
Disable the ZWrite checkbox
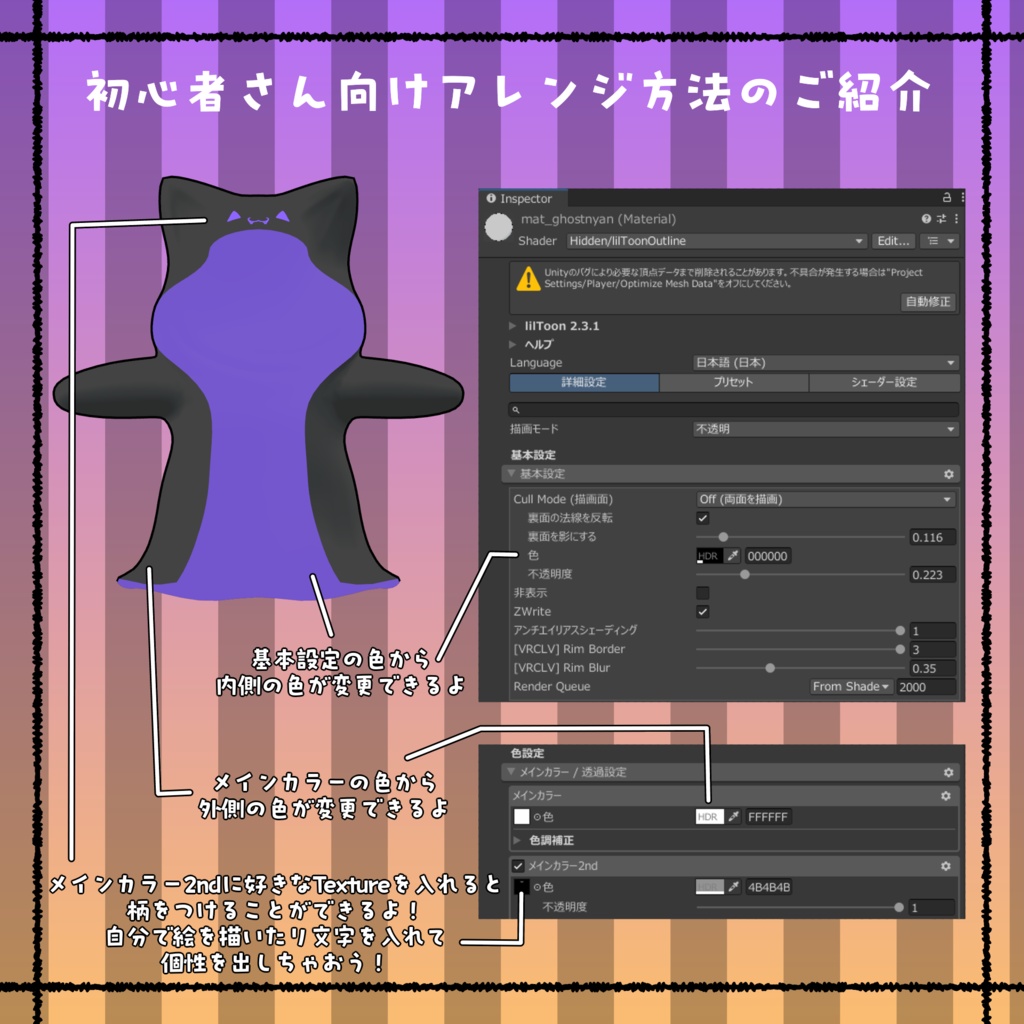coord(703,611)
